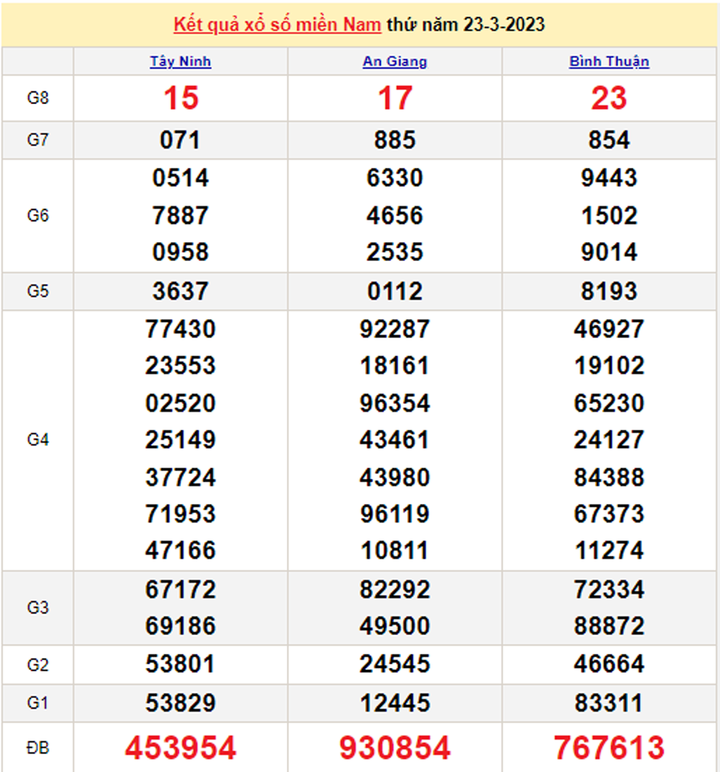Open the Bình Thuận province link

[609, 61]
